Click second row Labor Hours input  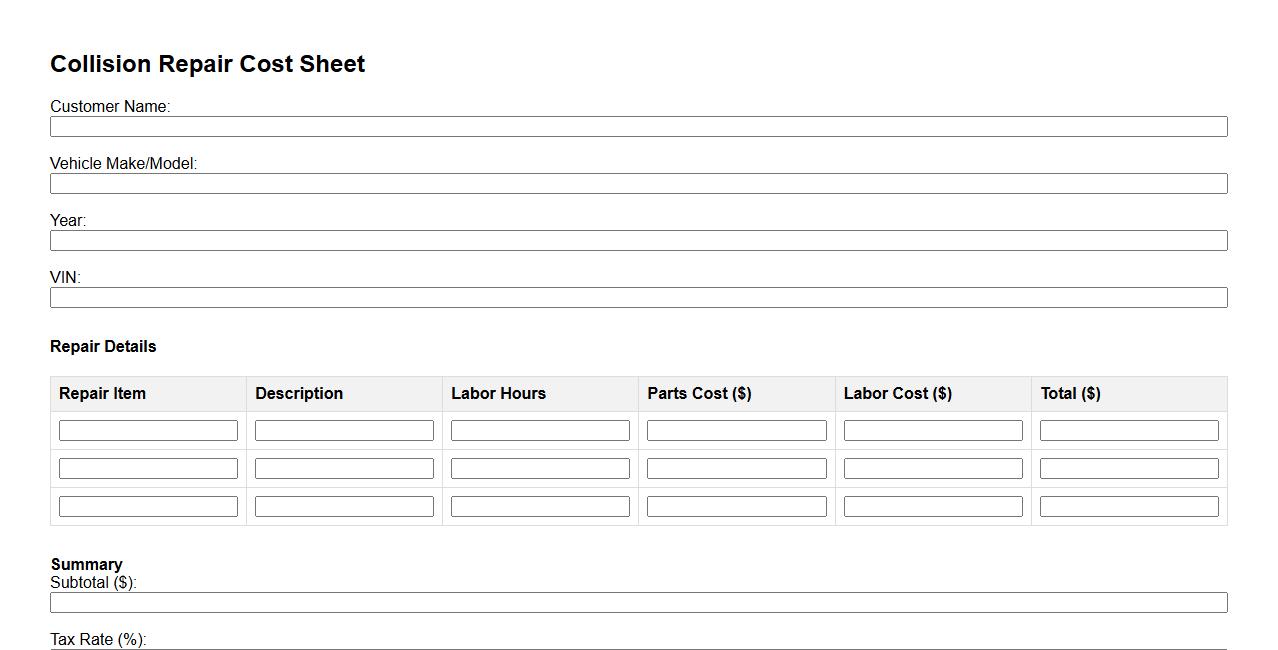[540, 468]
